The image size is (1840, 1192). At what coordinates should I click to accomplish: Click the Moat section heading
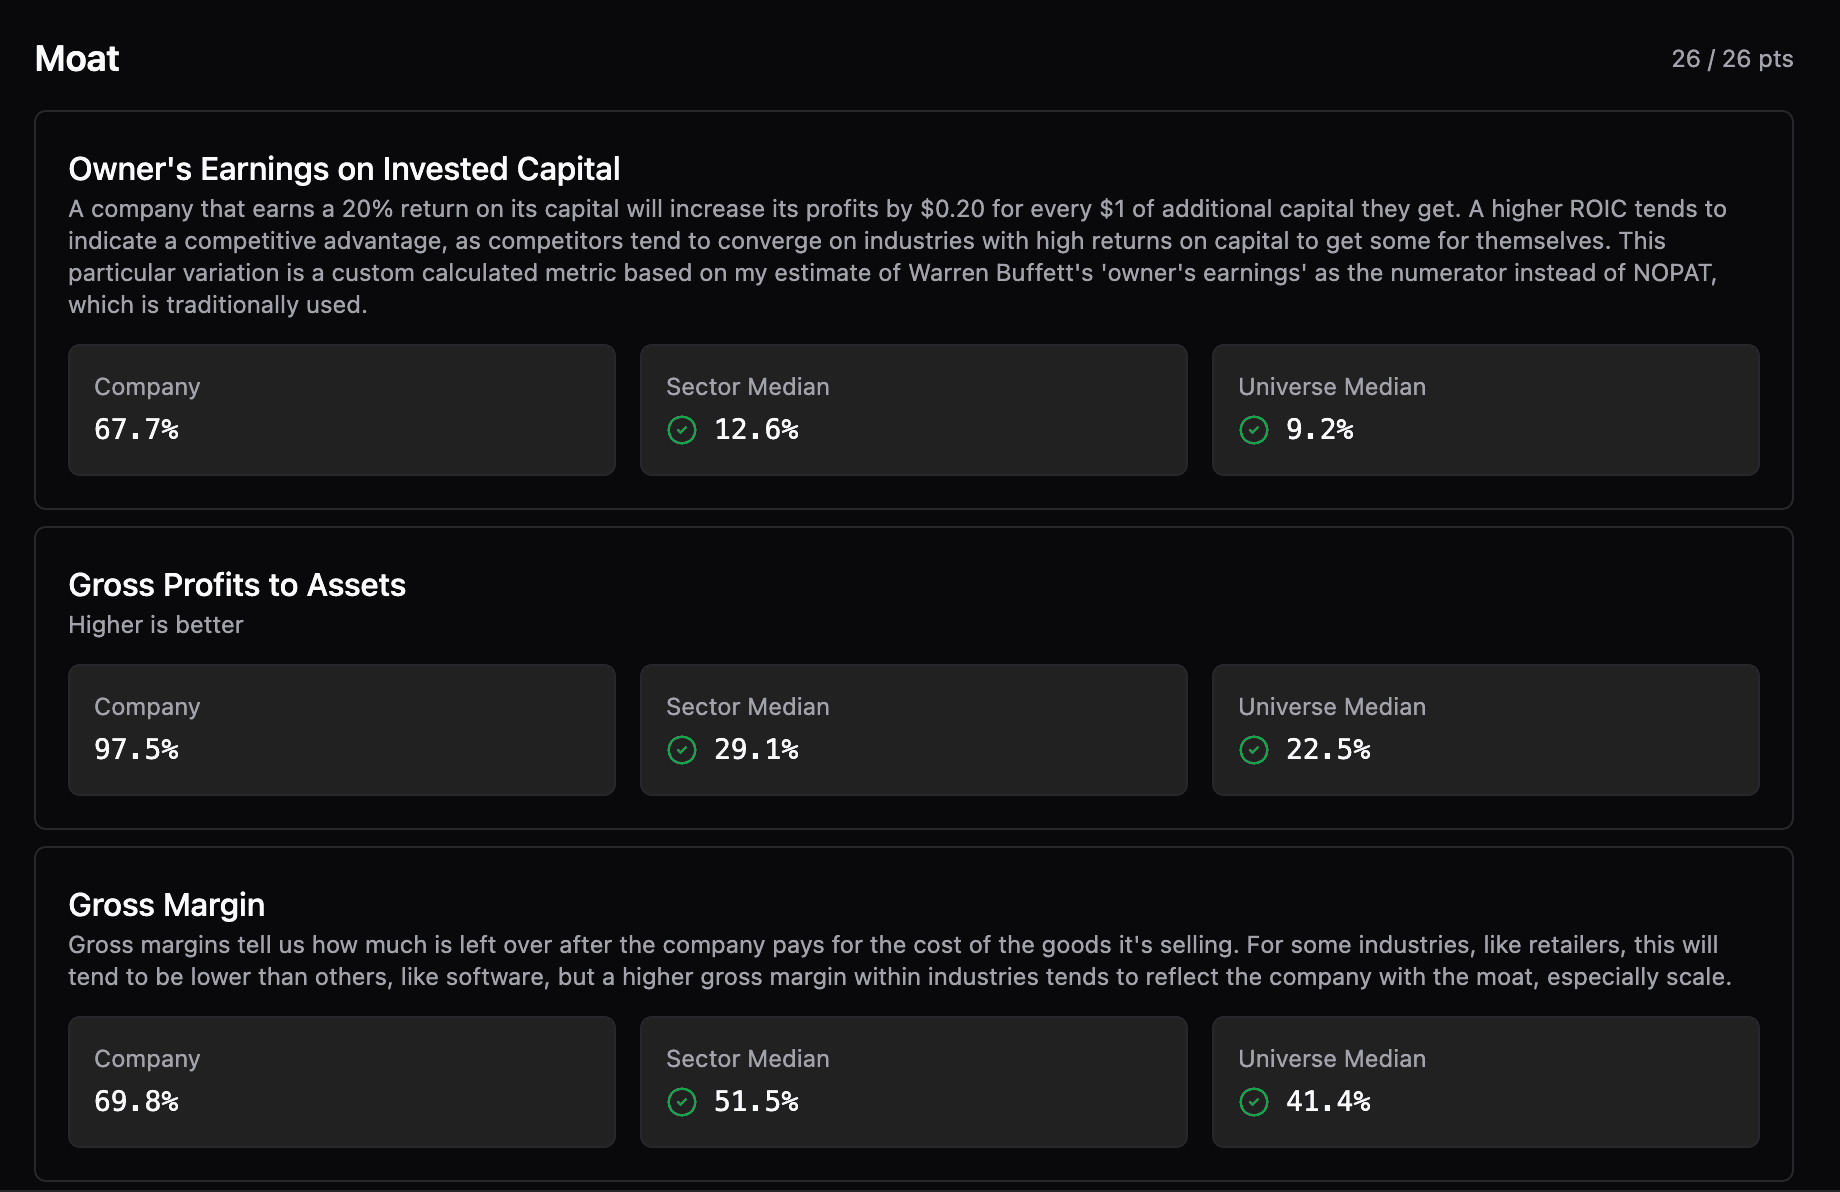coord(77,59)
